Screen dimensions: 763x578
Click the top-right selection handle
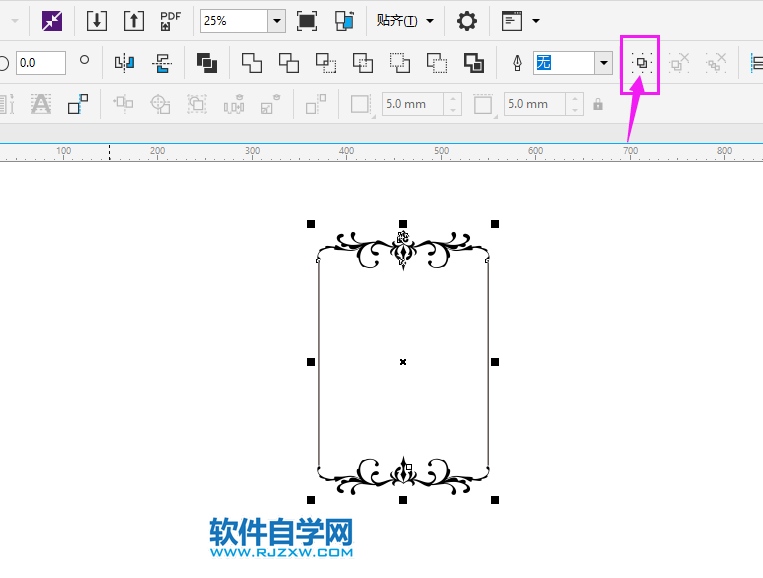pos(495,224)
